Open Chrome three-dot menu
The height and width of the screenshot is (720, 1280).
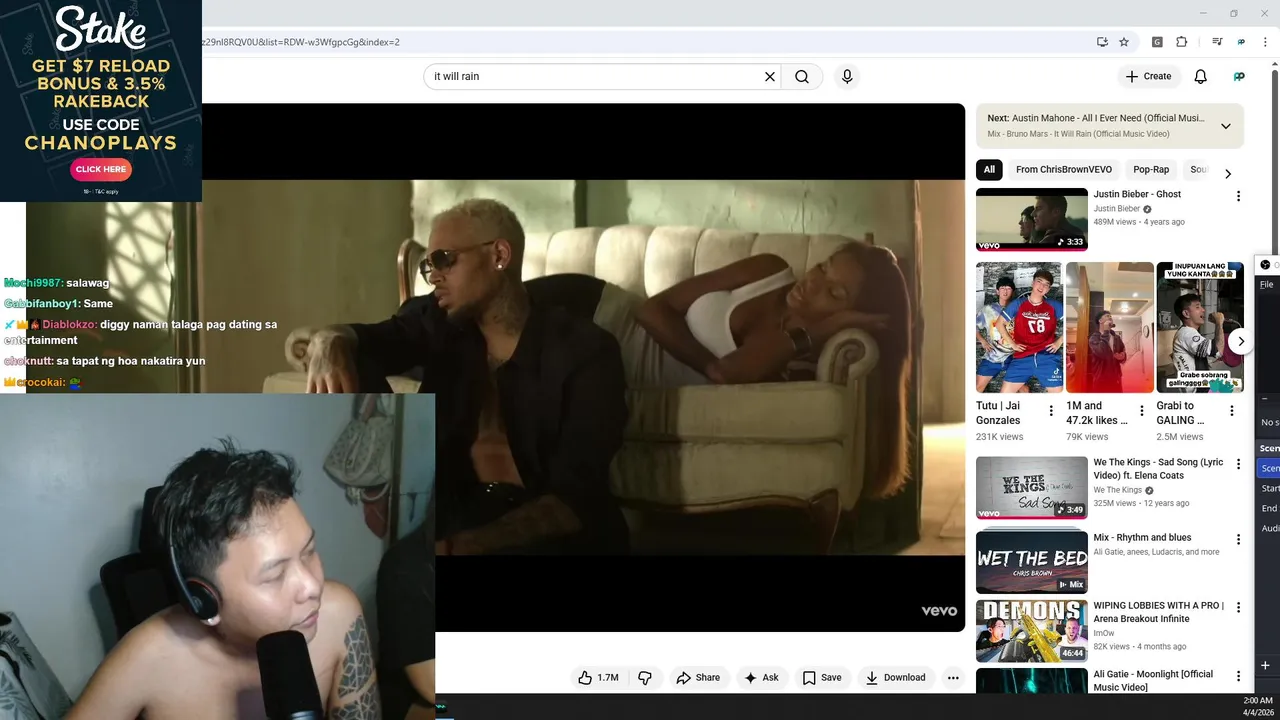1264,42
